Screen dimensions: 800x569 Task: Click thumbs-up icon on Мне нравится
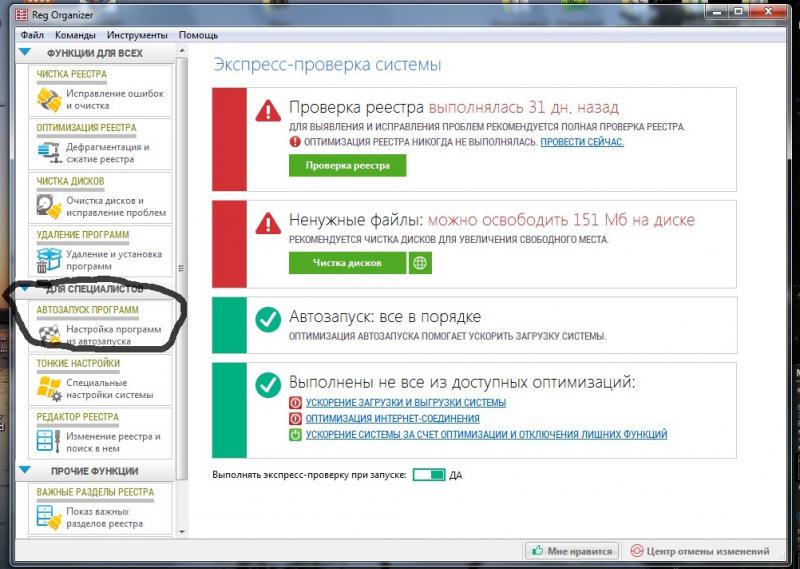pyautogui.click(x=537, y=551)
